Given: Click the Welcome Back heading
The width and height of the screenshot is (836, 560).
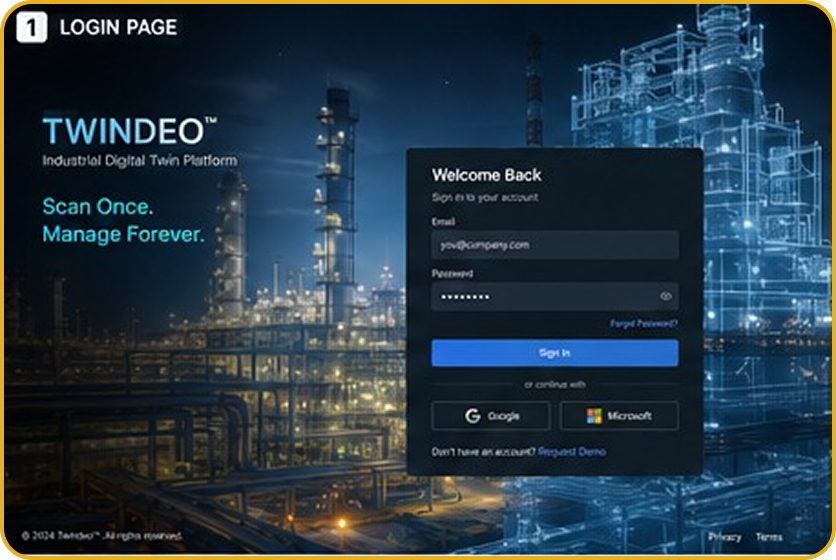Looking at the screenshot, I should coord(486,175).
